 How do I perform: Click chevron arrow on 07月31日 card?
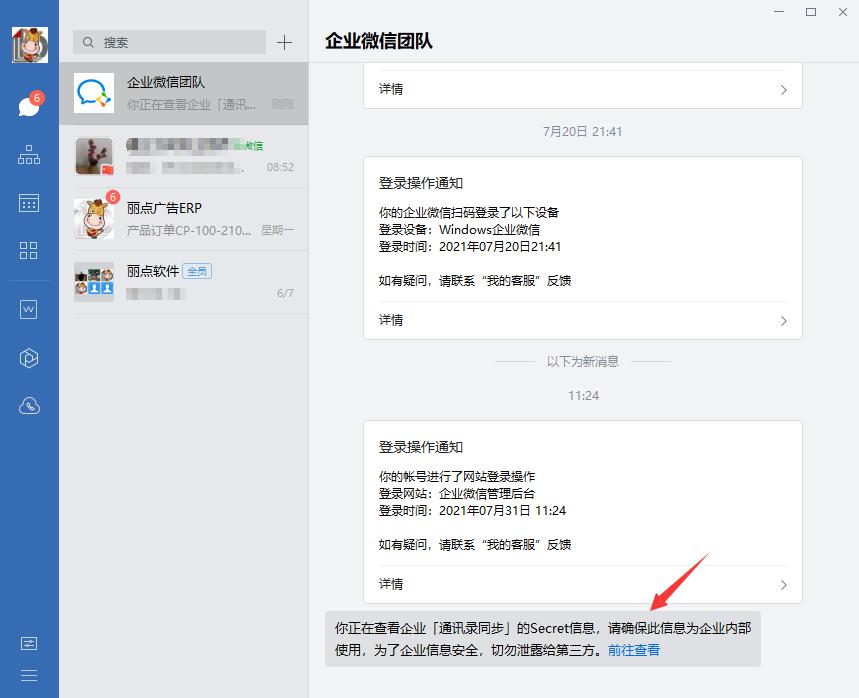(x=784, y=585)
